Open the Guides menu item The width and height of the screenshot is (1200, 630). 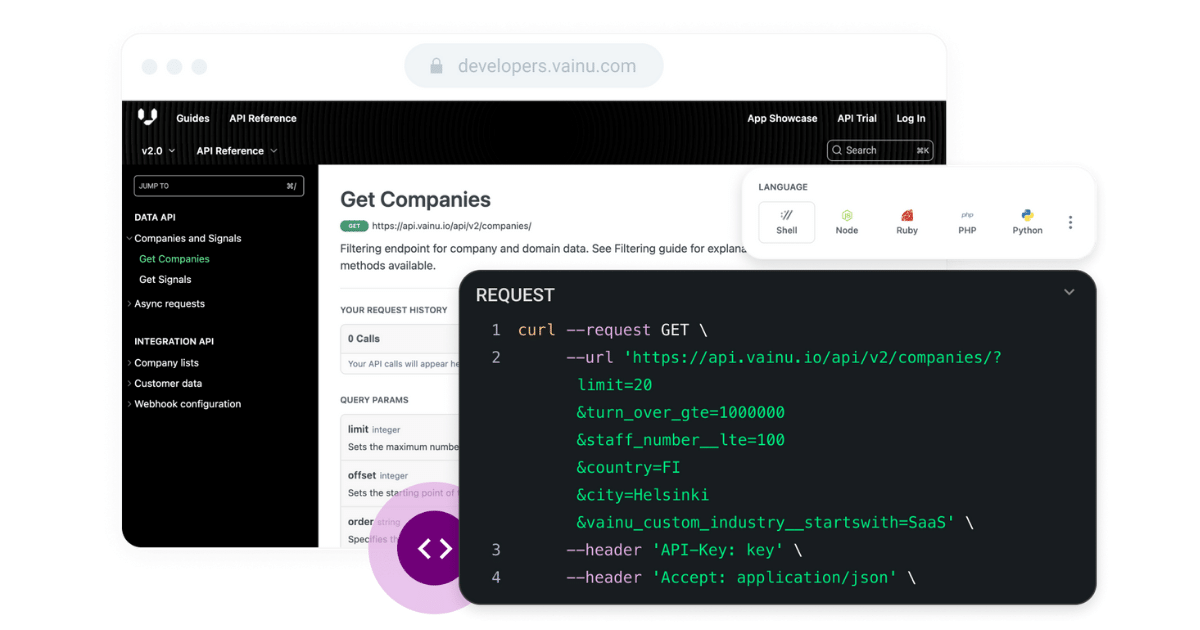pos(193,118)
